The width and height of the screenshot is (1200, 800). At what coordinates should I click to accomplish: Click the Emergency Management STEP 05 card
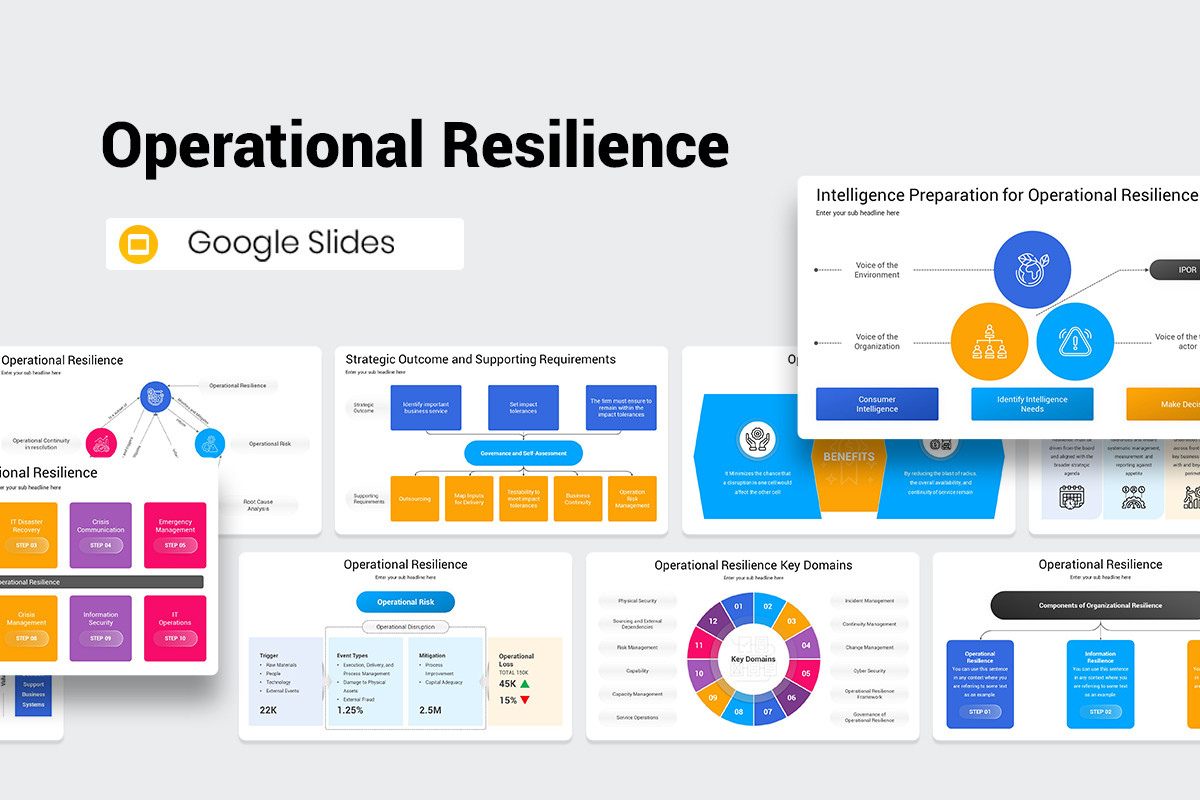click(x=175, y=535)
